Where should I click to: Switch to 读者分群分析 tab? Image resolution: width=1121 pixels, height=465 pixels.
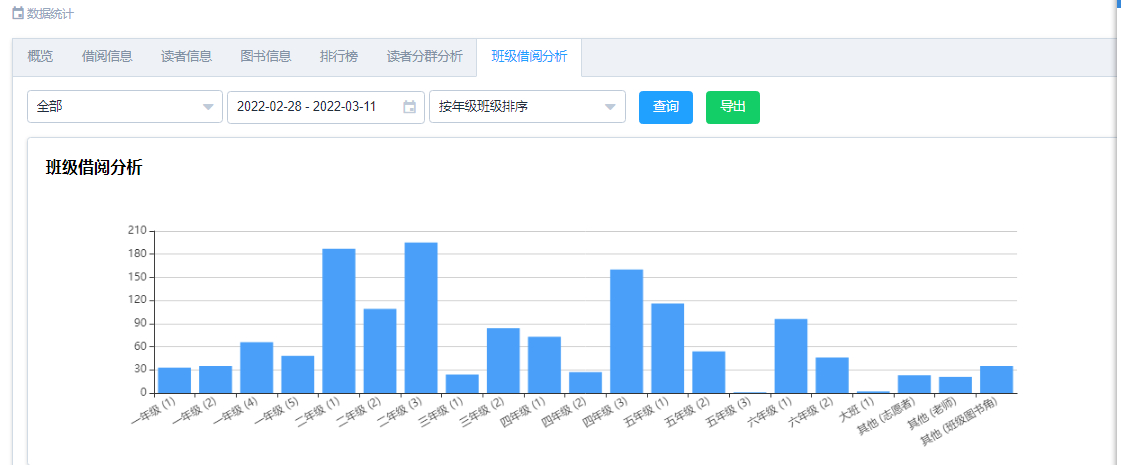[424, 57]
